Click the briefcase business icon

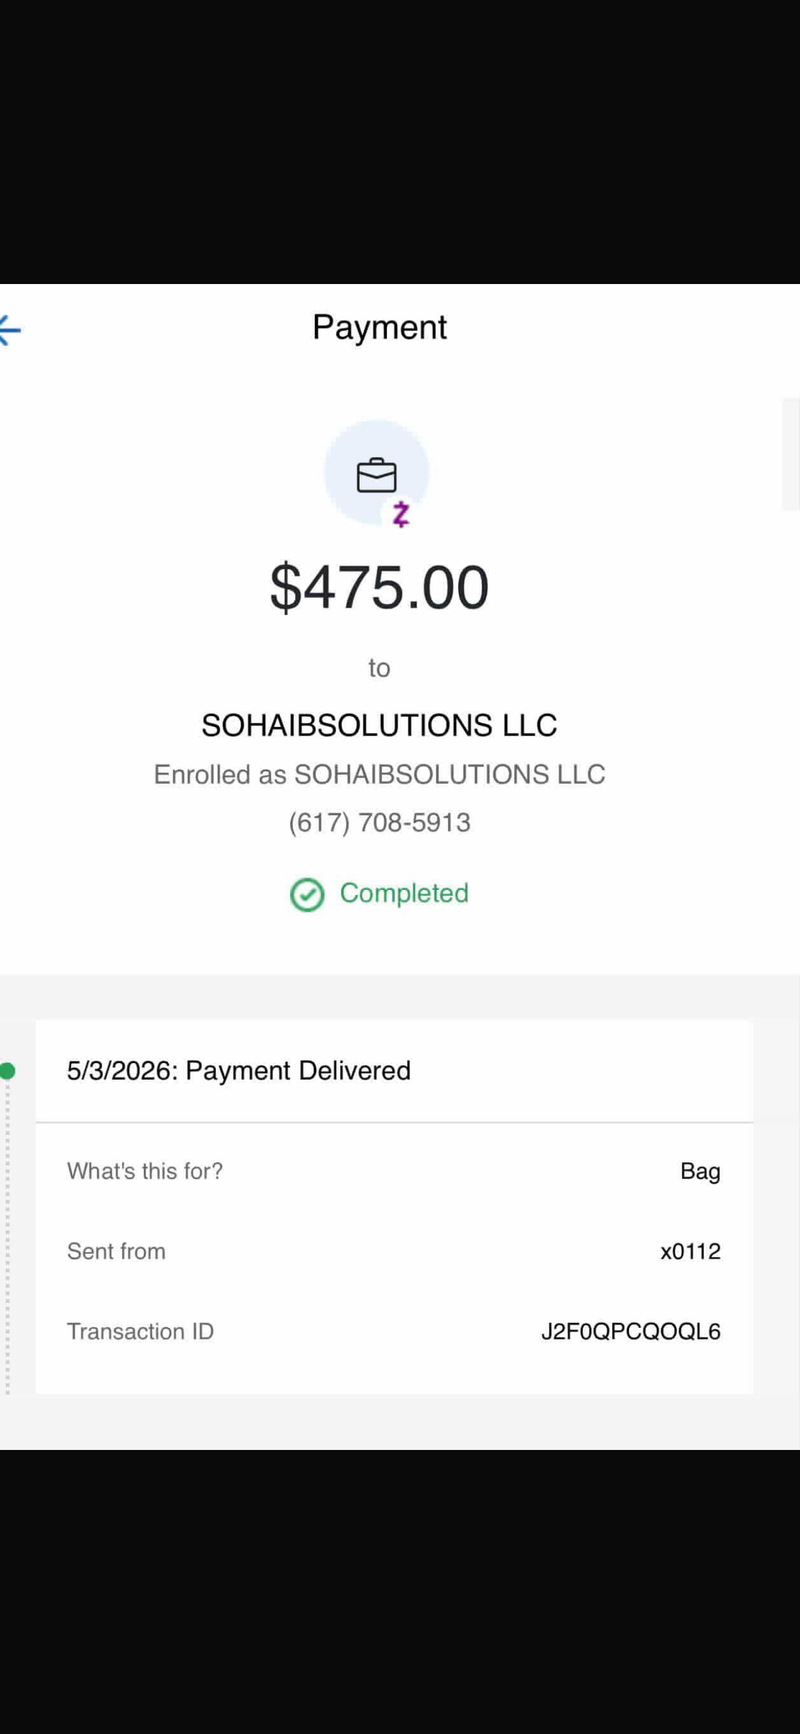[376, 475]
